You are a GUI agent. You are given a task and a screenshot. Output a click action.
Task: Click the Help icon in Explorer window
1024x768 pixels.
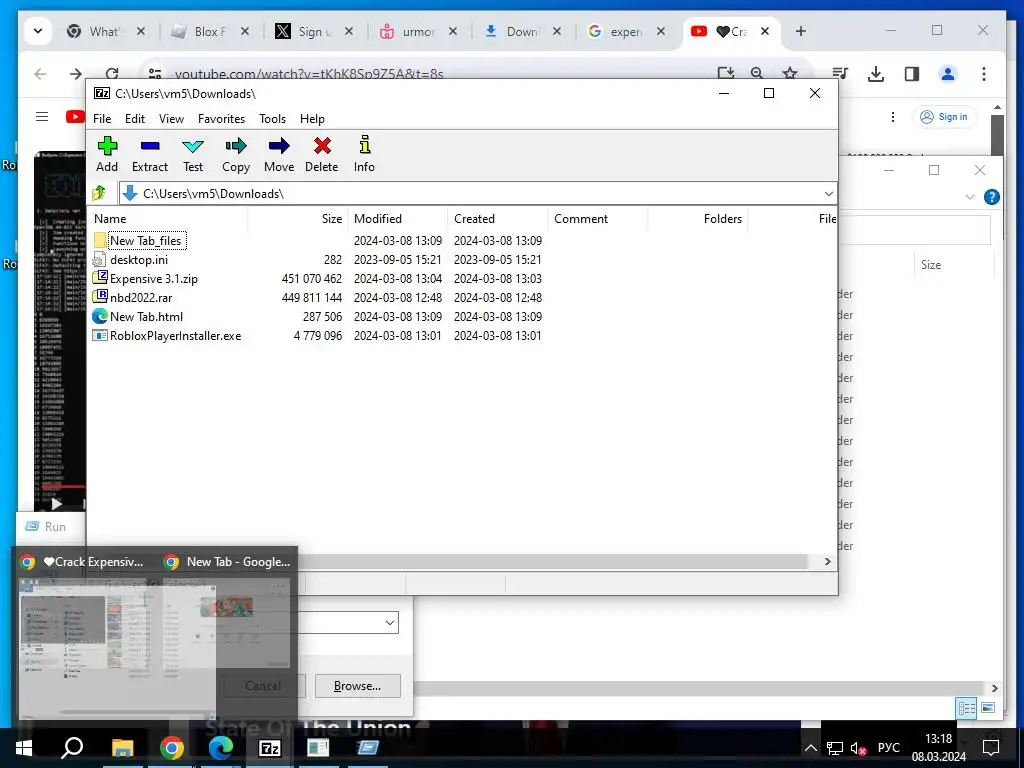991,197
